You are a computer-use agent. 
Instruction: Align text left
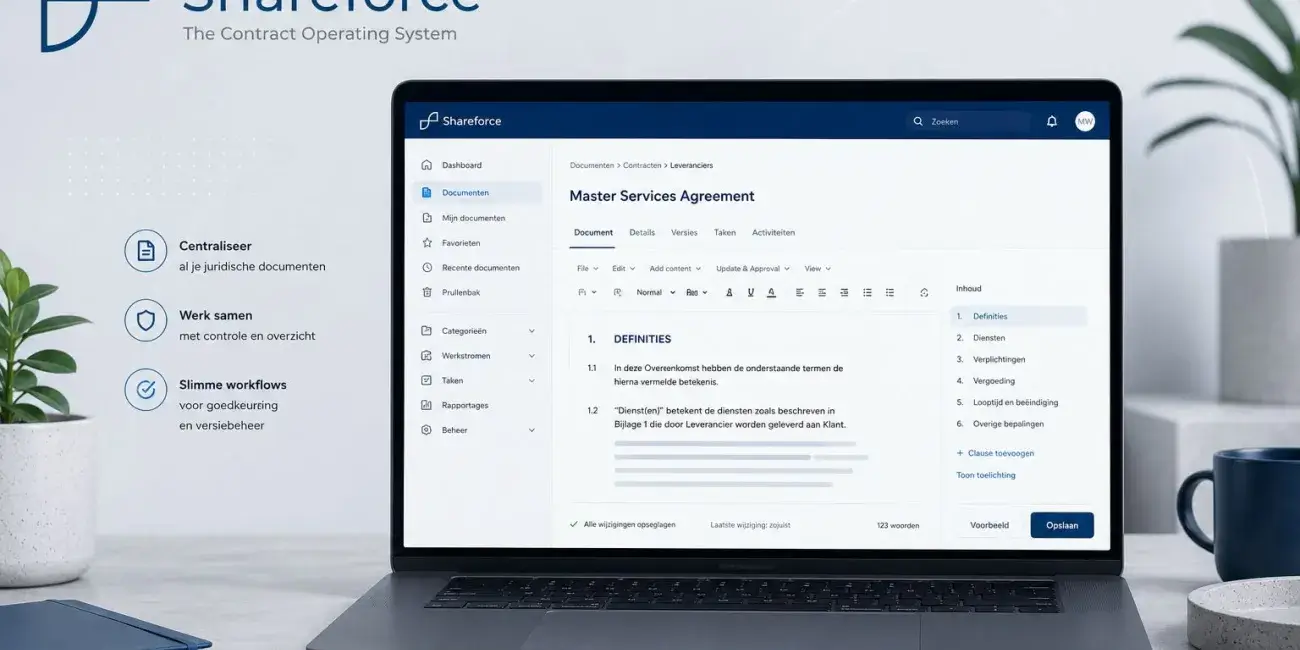(x=800, y=292)
